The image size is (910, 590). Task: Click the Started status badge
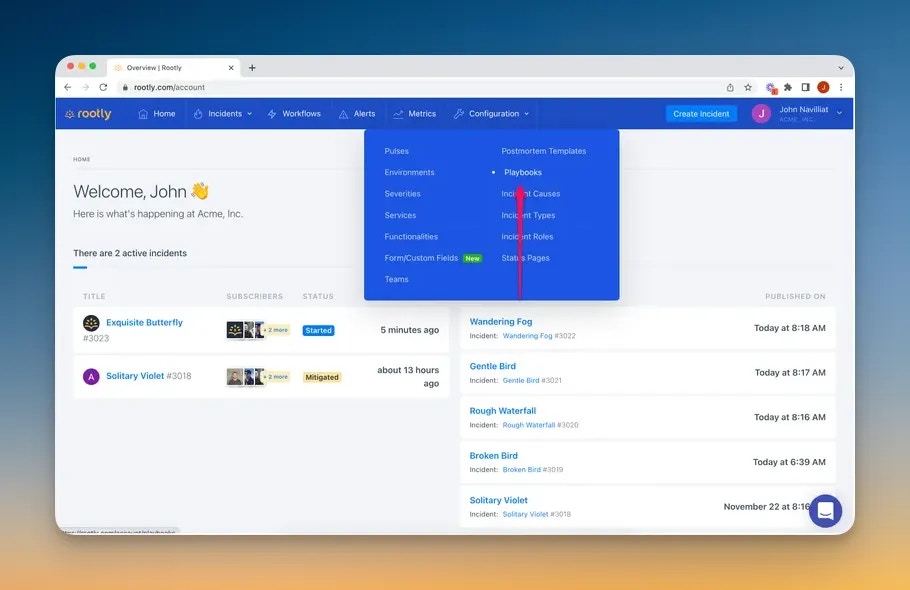[319, 331]
